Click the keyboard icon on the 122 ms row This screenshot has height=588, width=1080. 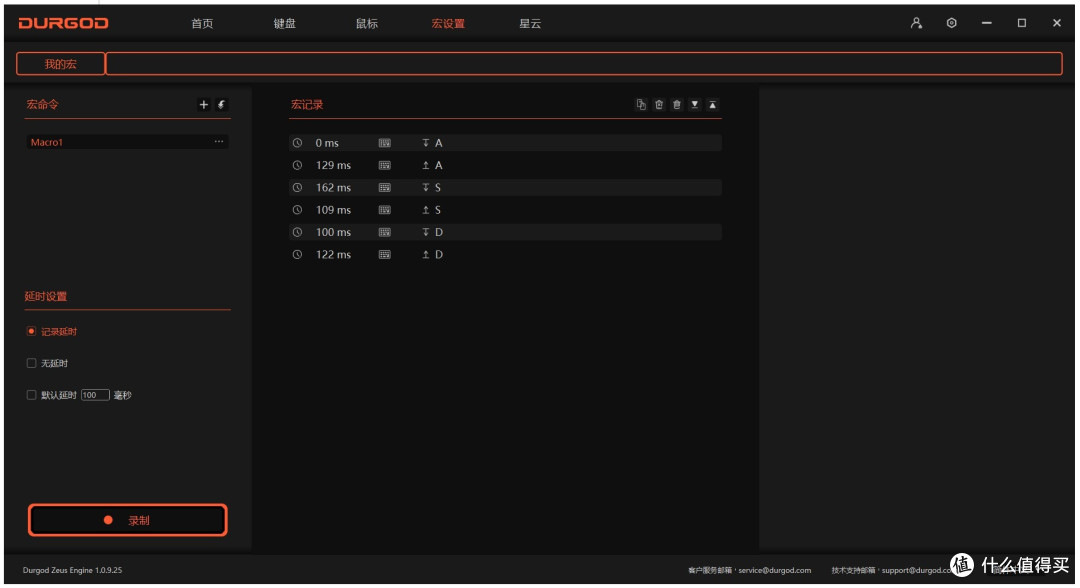coord(385,255)
